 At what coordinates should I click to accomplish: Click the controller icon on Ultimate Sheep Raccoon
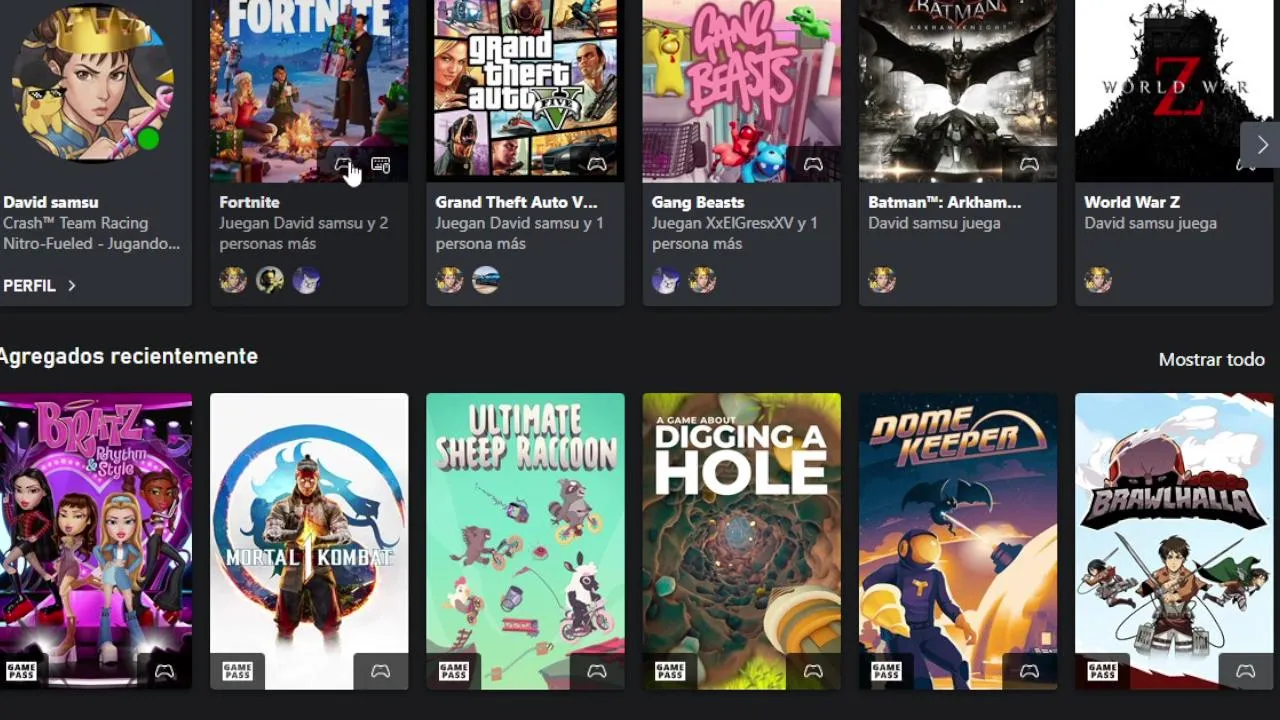pos(597,671)
